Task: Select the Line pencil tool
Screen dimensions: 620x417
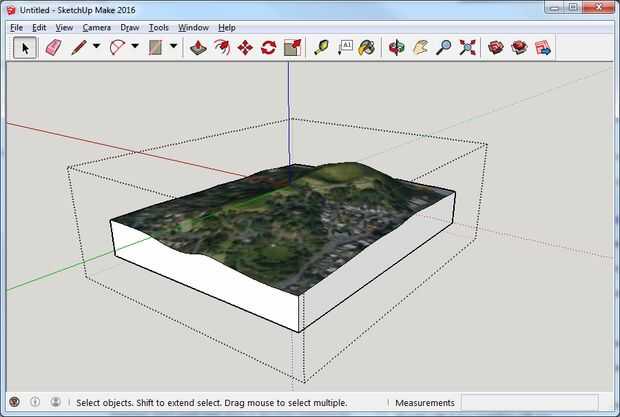Action: pos(79,48)
